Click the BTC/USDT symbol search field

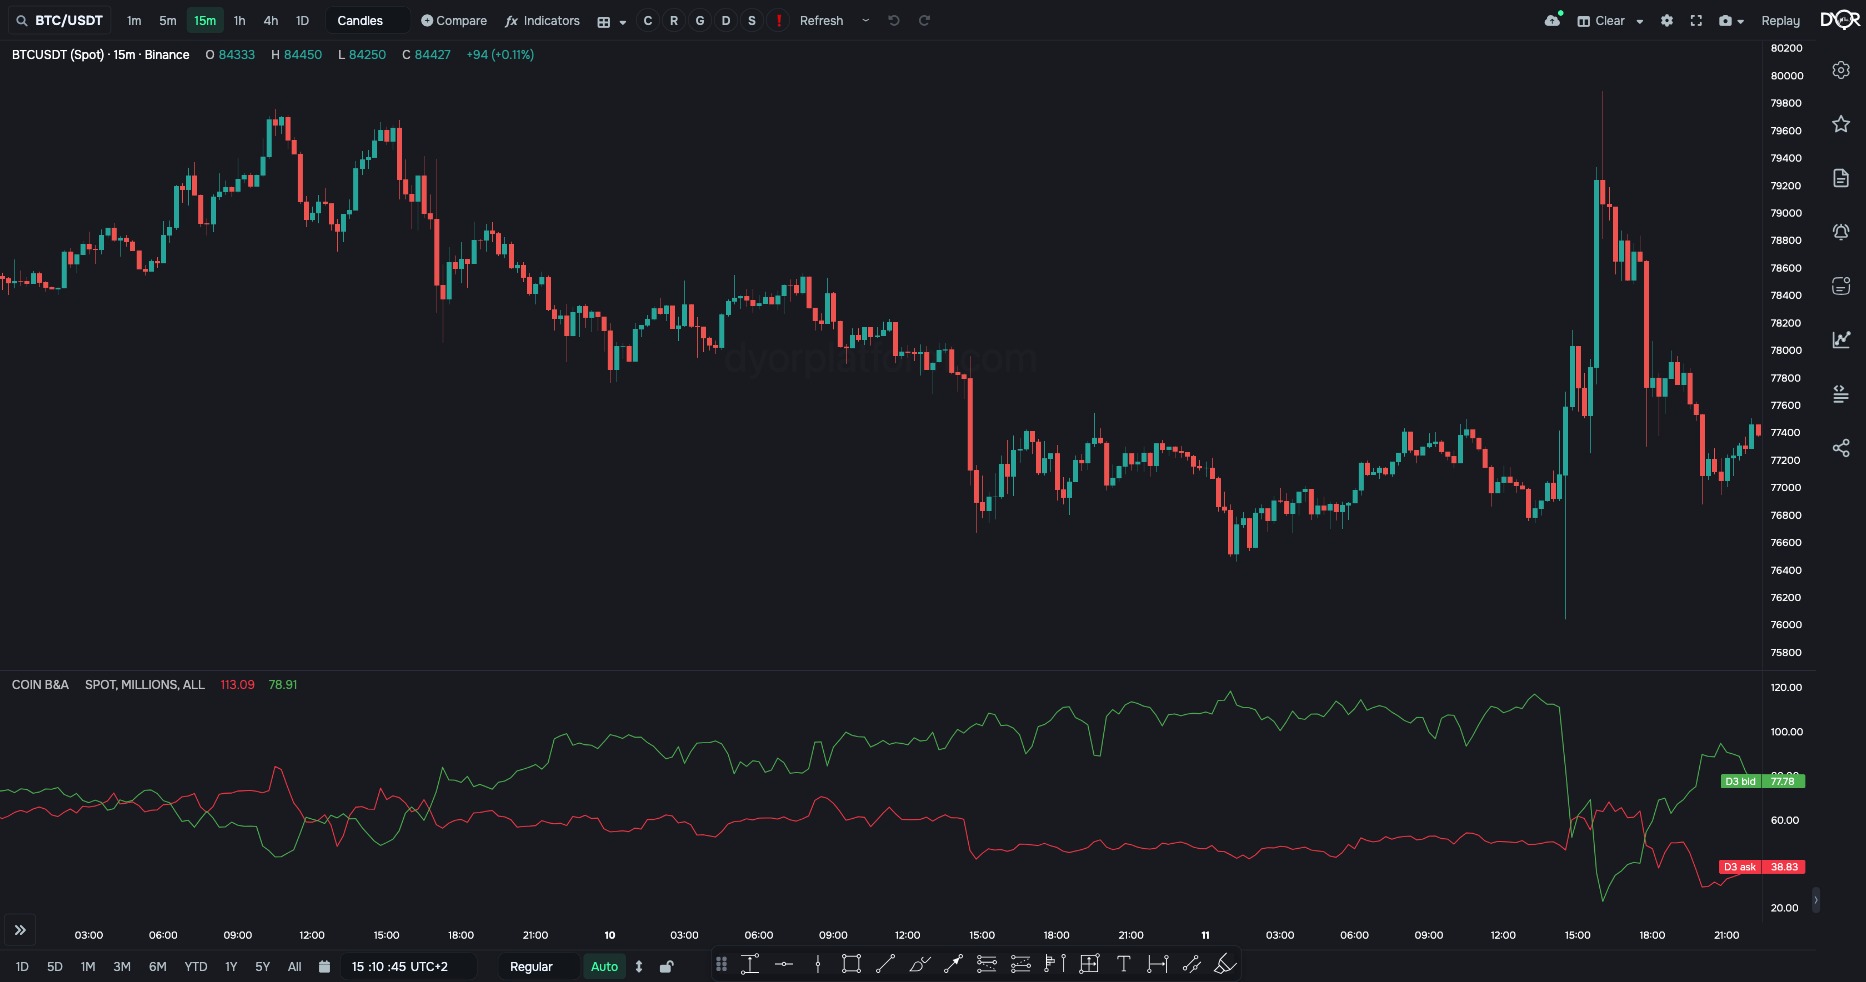60,21
